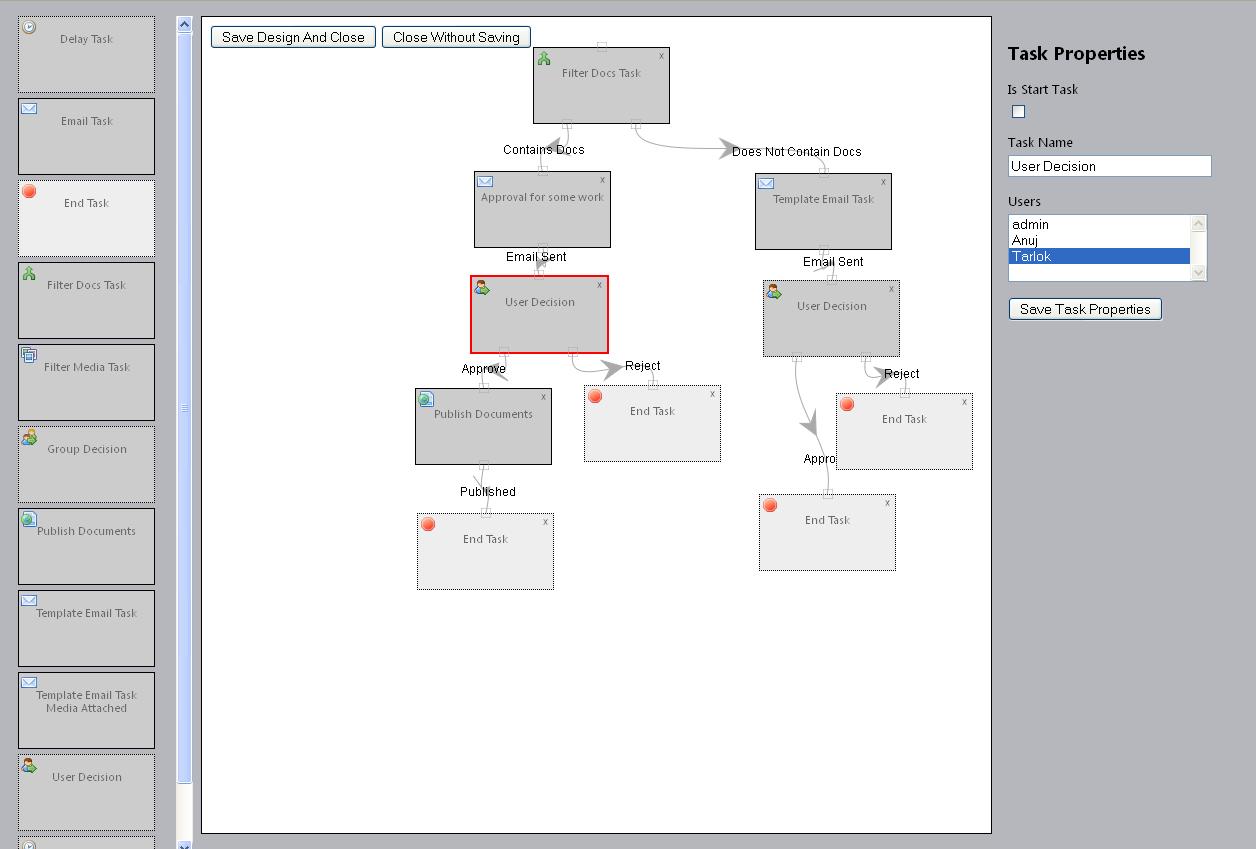1256x849 pixels.
Task: Click Email Sent label under Approval for some work
Action: click(536, 257)
